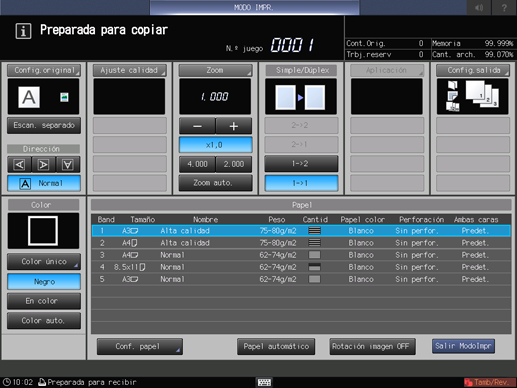Select Normal direction toggle
The image size is (517, 388).
click(x=44, y=183)
